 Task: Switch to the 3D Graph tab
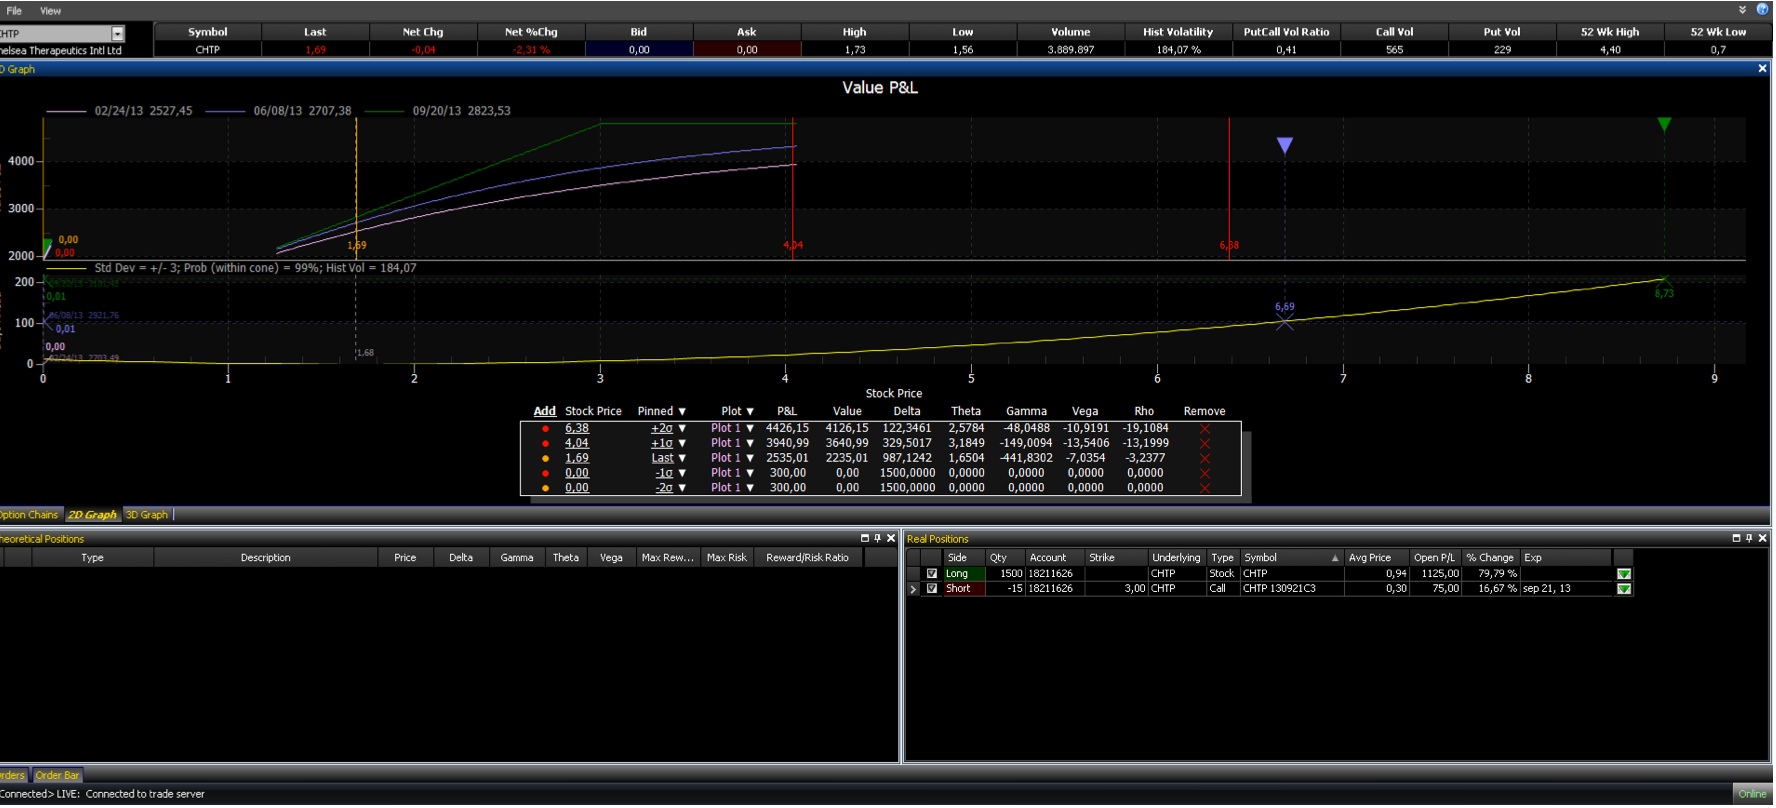(x=147, y=516)
